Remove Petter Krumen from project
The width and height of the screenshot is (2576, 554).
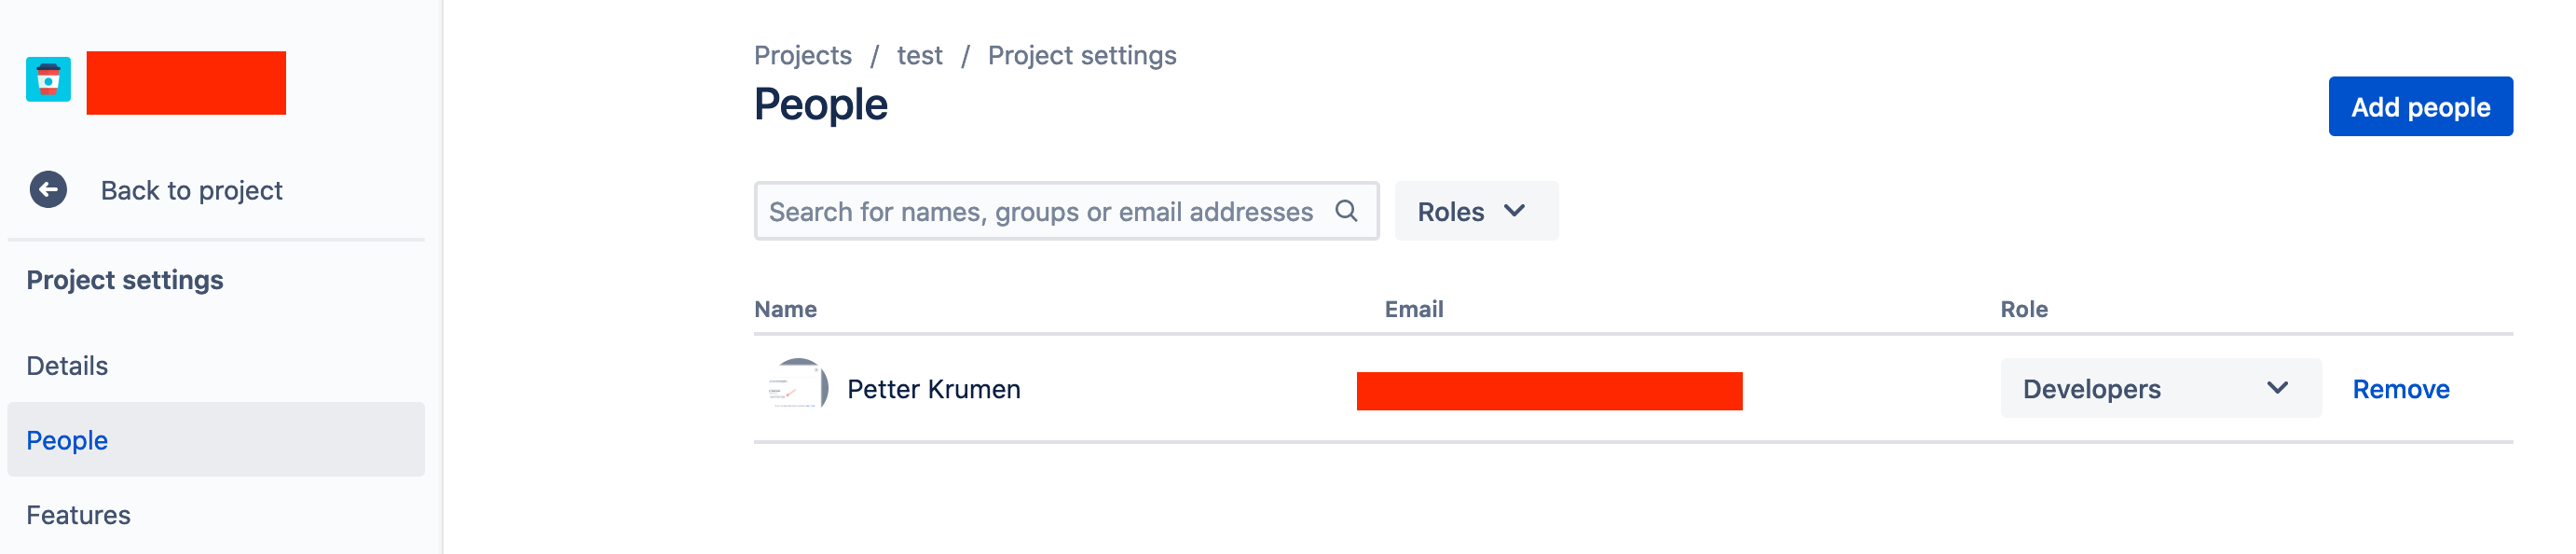(2400, 389)
